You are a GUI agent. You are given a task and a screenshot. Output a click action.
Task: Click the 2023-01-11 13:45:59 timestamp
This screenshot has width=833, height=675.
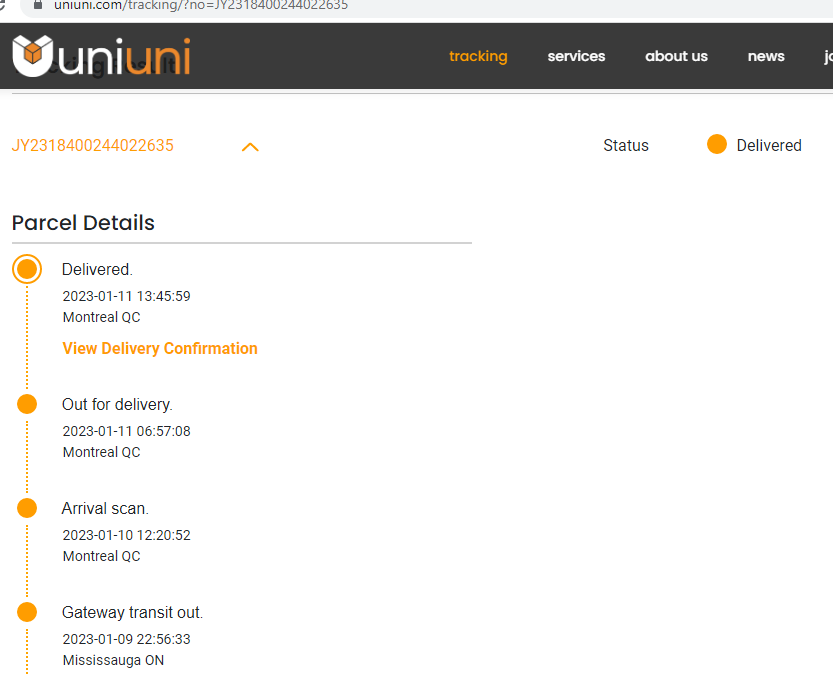(126, 296)
